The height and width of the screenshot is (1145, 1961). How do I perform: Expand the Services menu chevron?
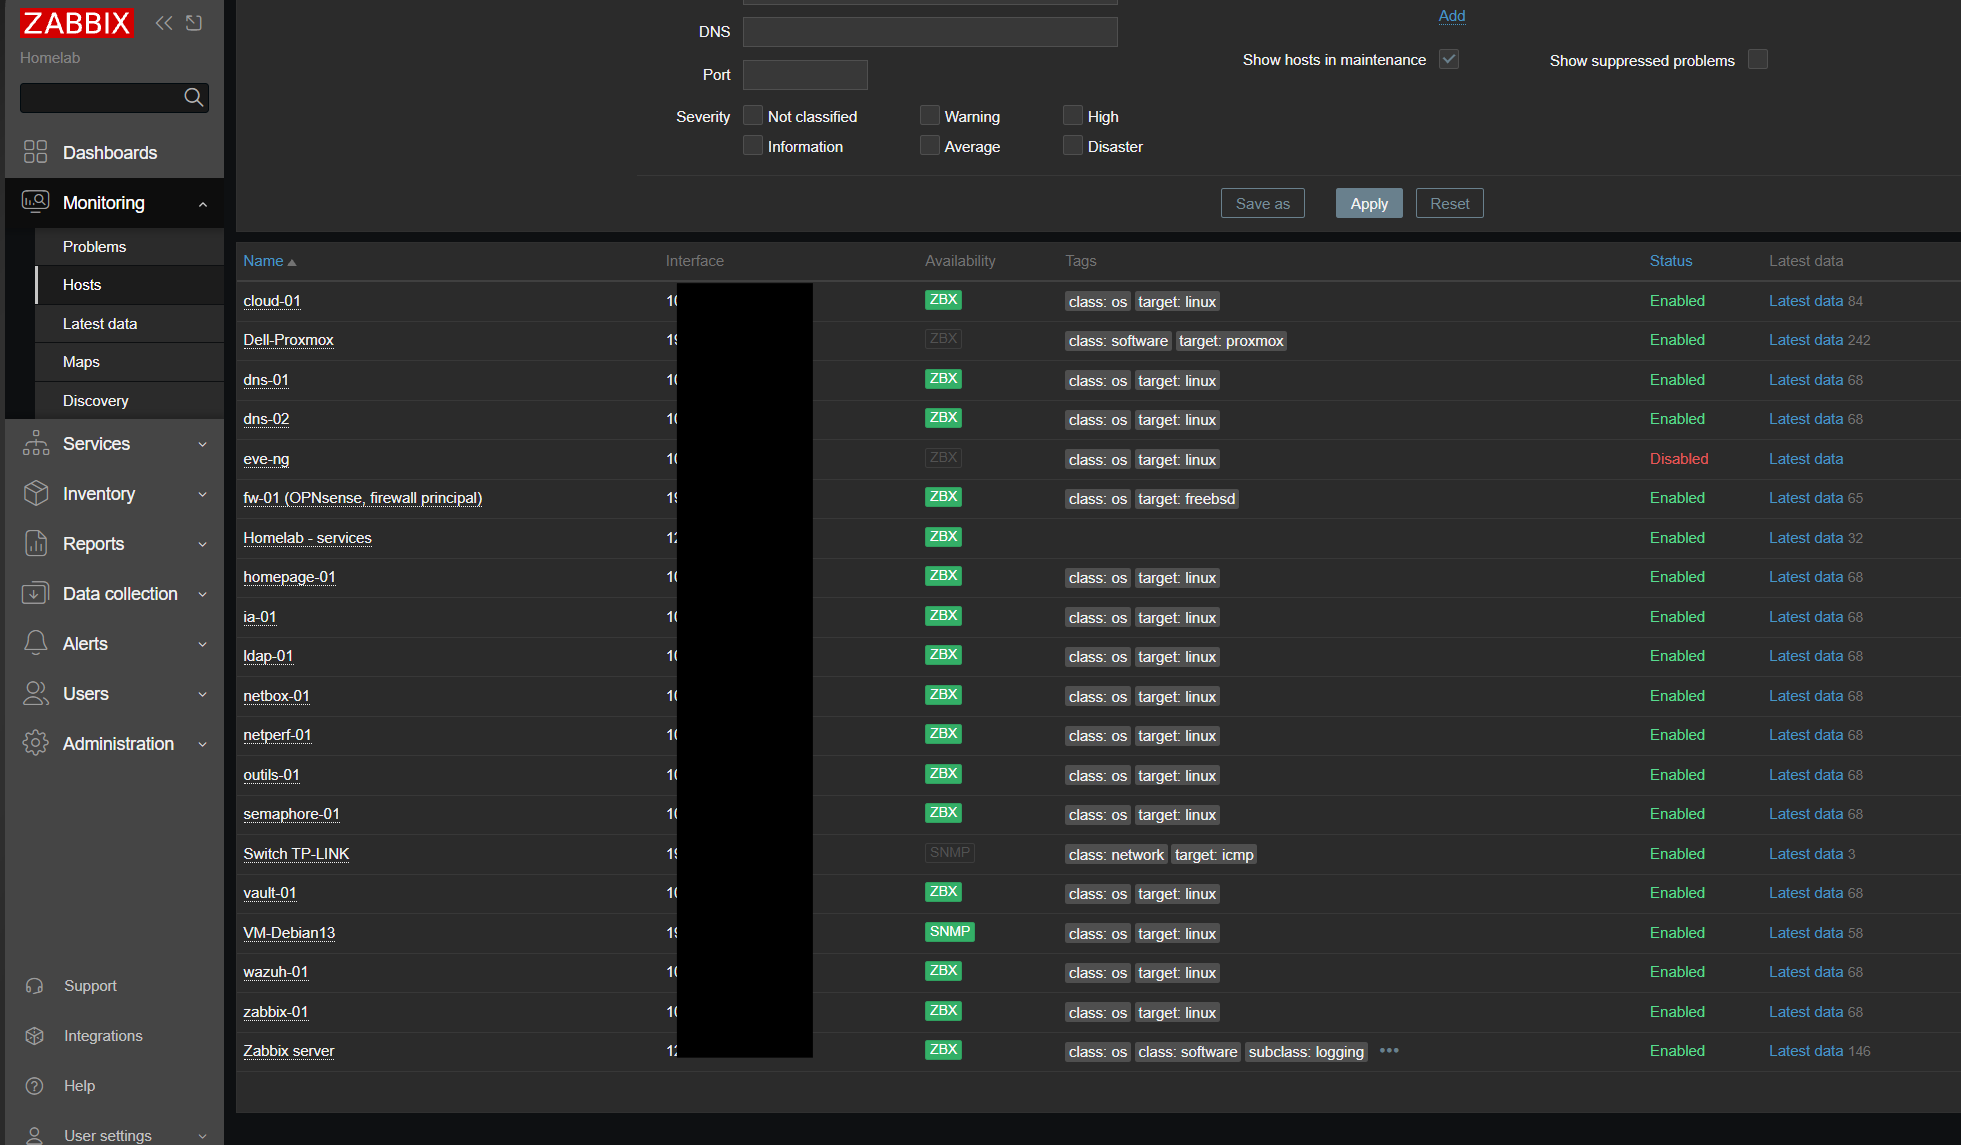(203, 444)
